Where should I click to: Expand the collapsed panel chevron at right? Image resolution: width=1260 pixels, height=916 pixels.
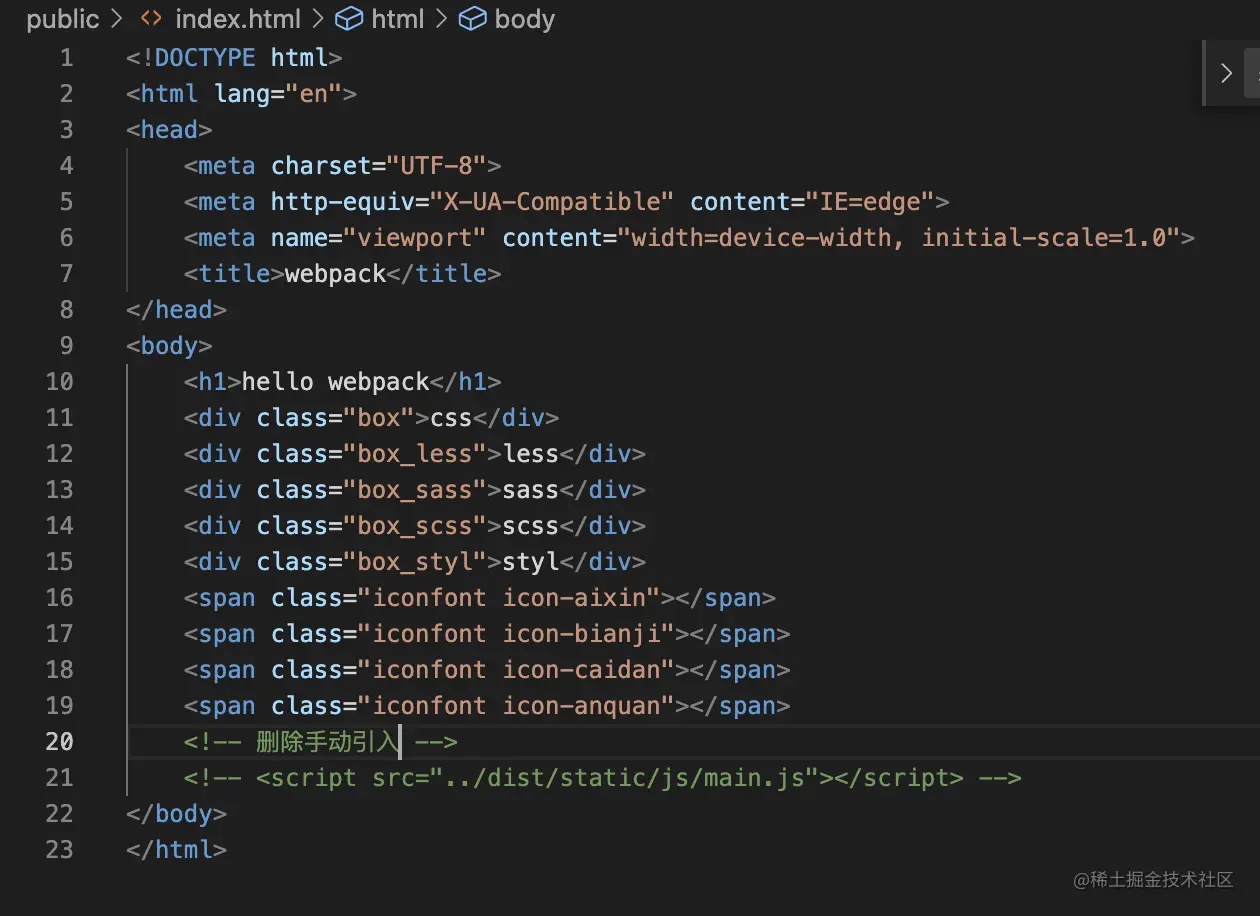pos(1226,73)
